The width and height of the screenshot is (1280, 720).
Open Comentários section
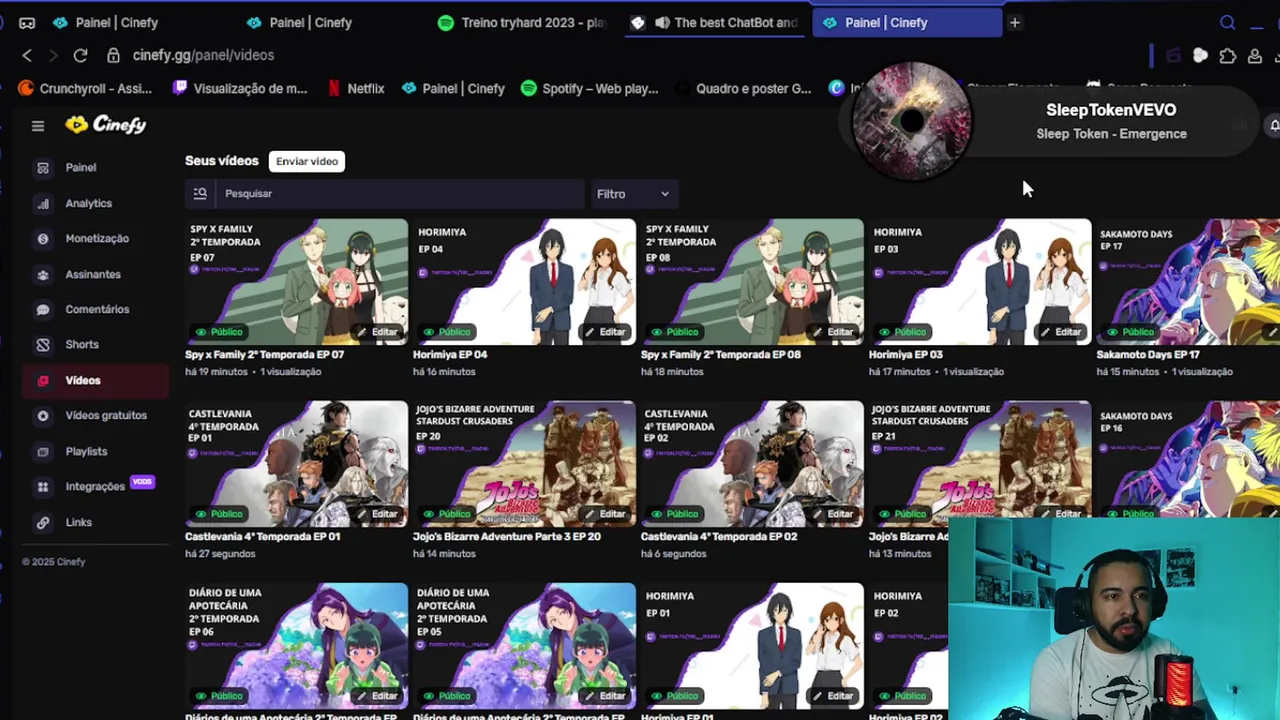(97, 309)
